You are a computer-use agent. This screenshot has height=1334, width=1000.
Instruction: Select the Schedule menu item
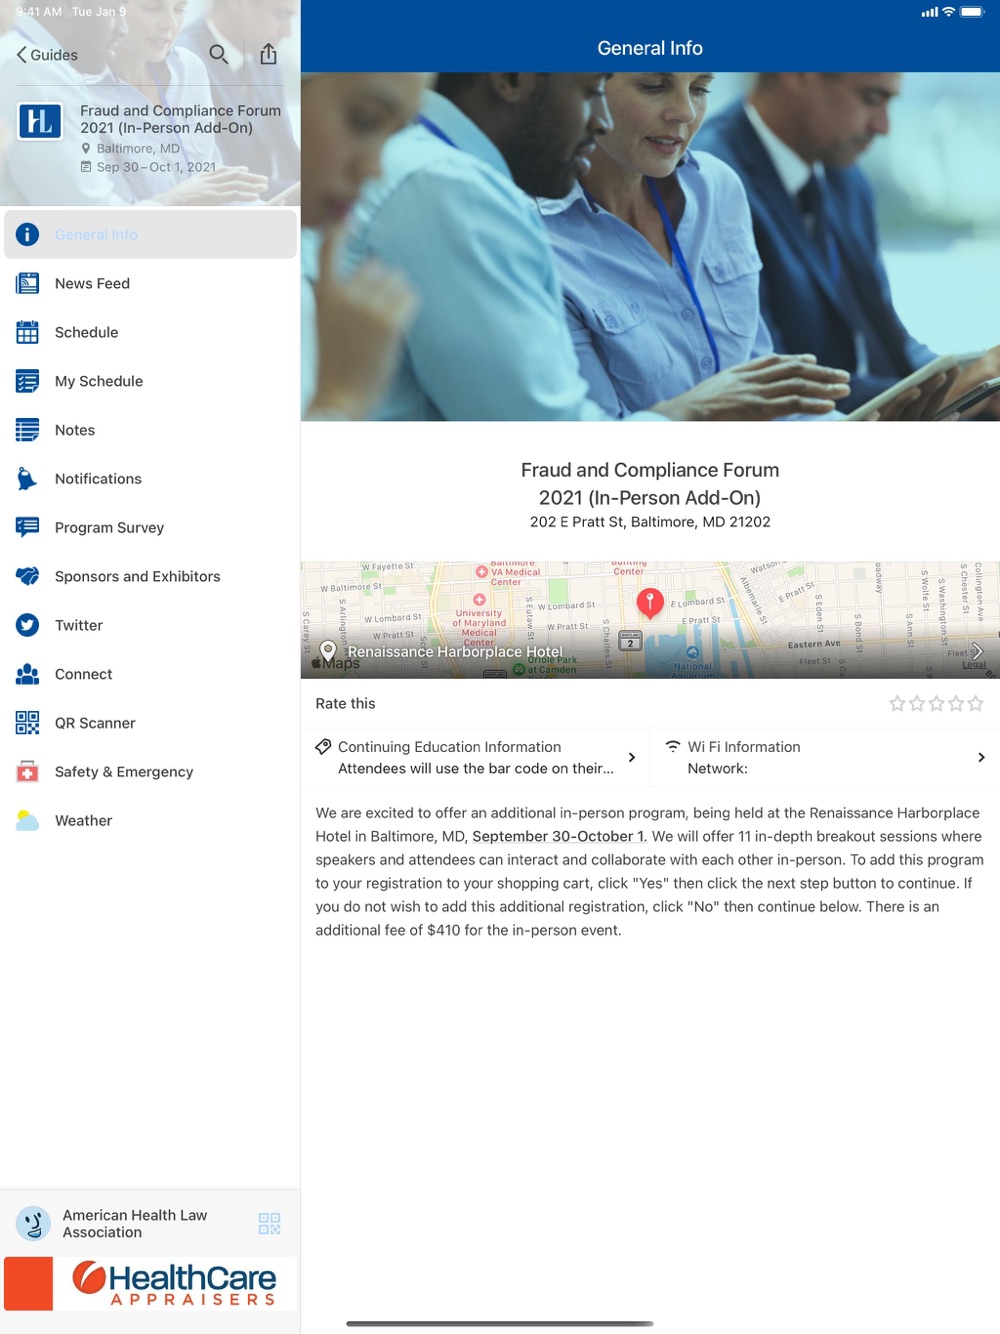(150, 332)
